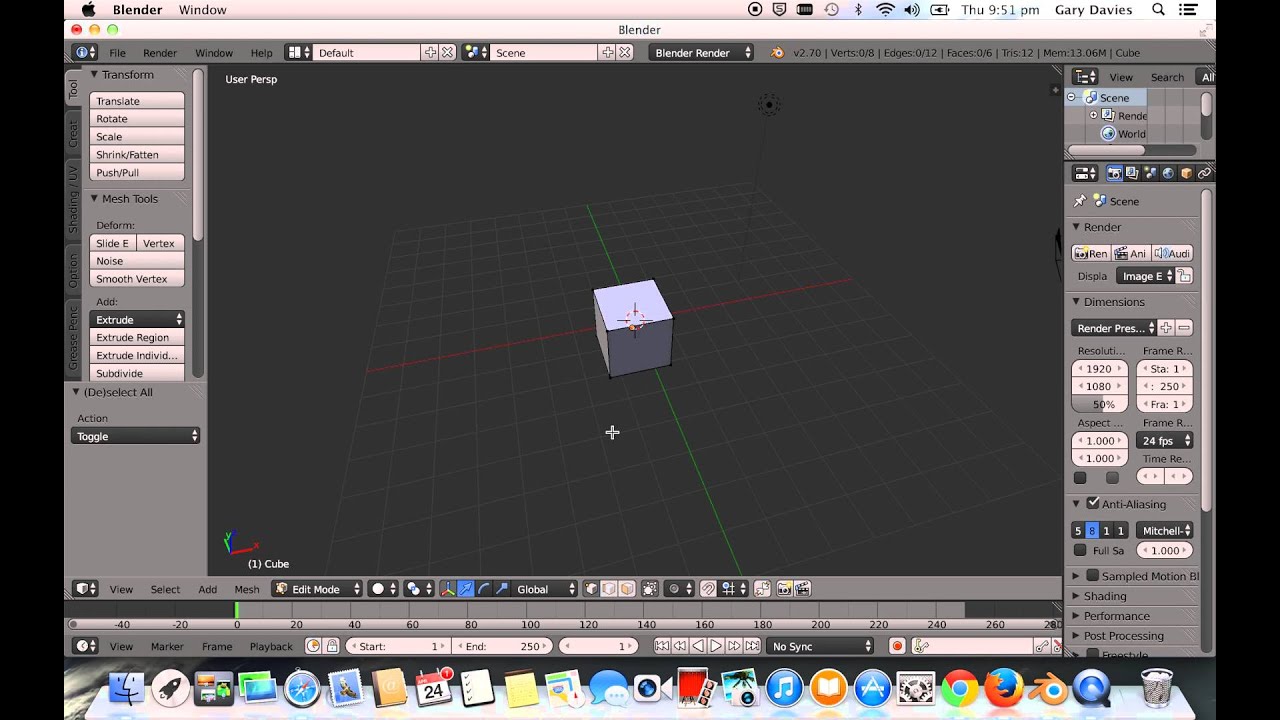Screen dimensions: 1280x720
Task: Toggle Sampled Motion Blur checkbox
Action: pyautogui.click(x=1093, y=575)
